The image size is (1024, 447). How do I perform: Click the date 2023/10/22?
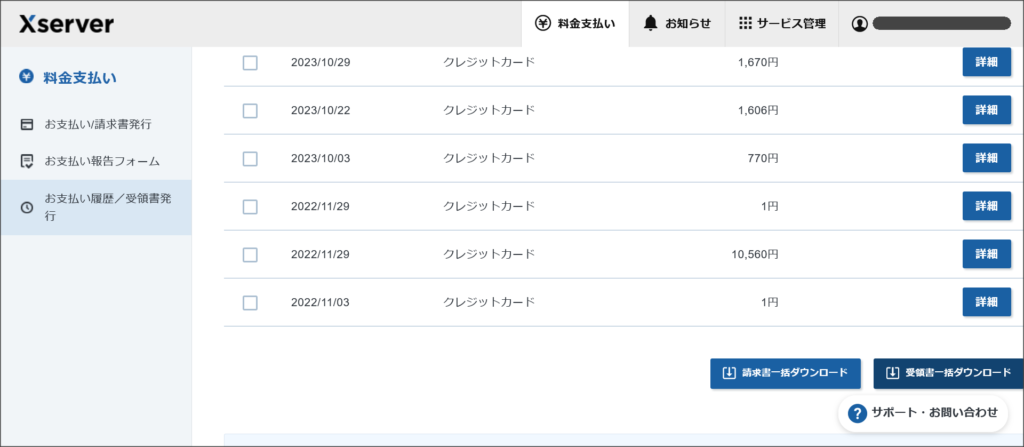pos(321,110)
